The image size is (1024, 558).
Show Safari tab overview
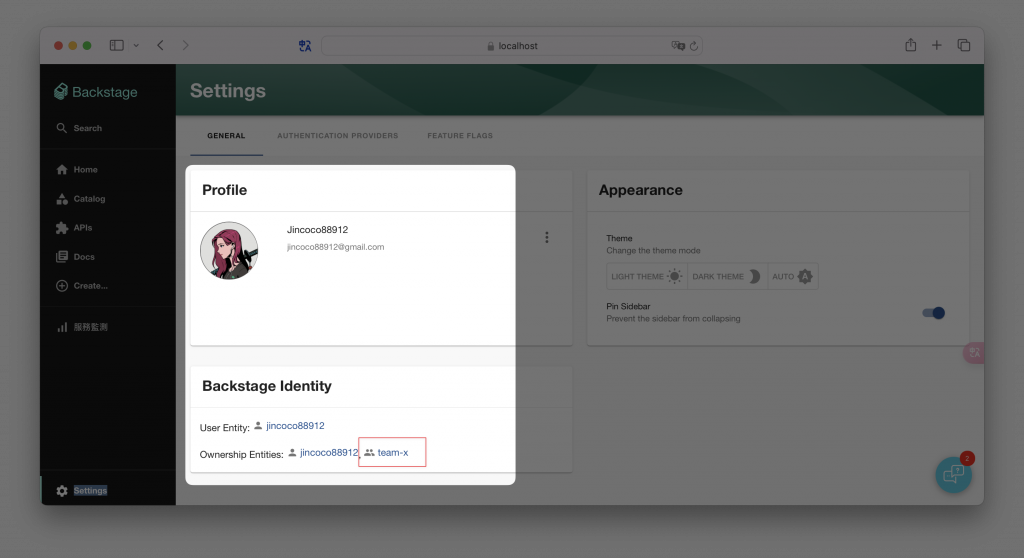(963, 45)
